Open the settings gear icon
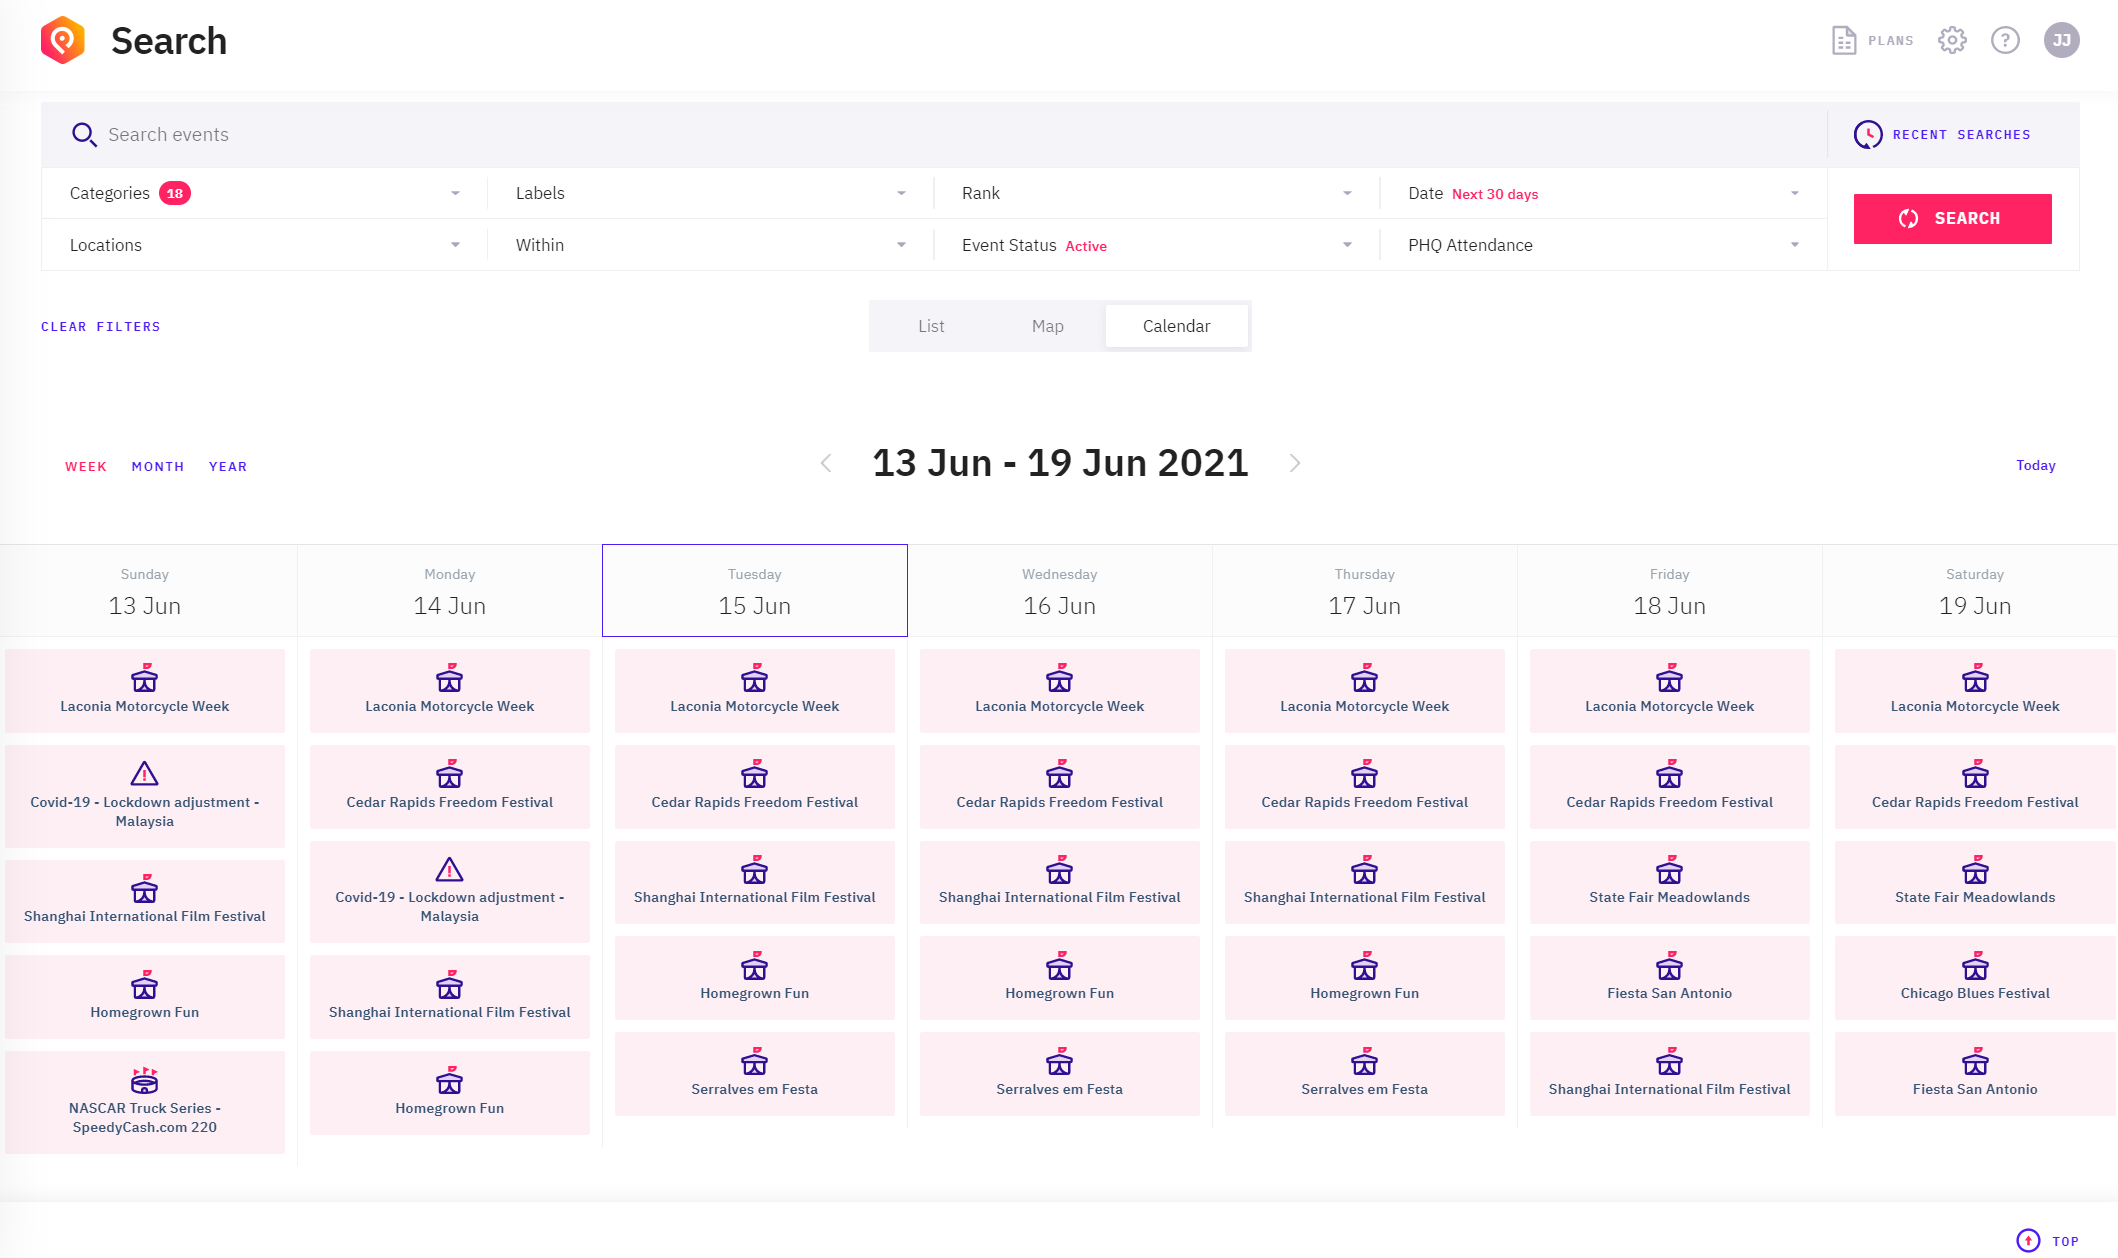This screenshot has height=1258, width=2118. click(x=1951, y=40)
